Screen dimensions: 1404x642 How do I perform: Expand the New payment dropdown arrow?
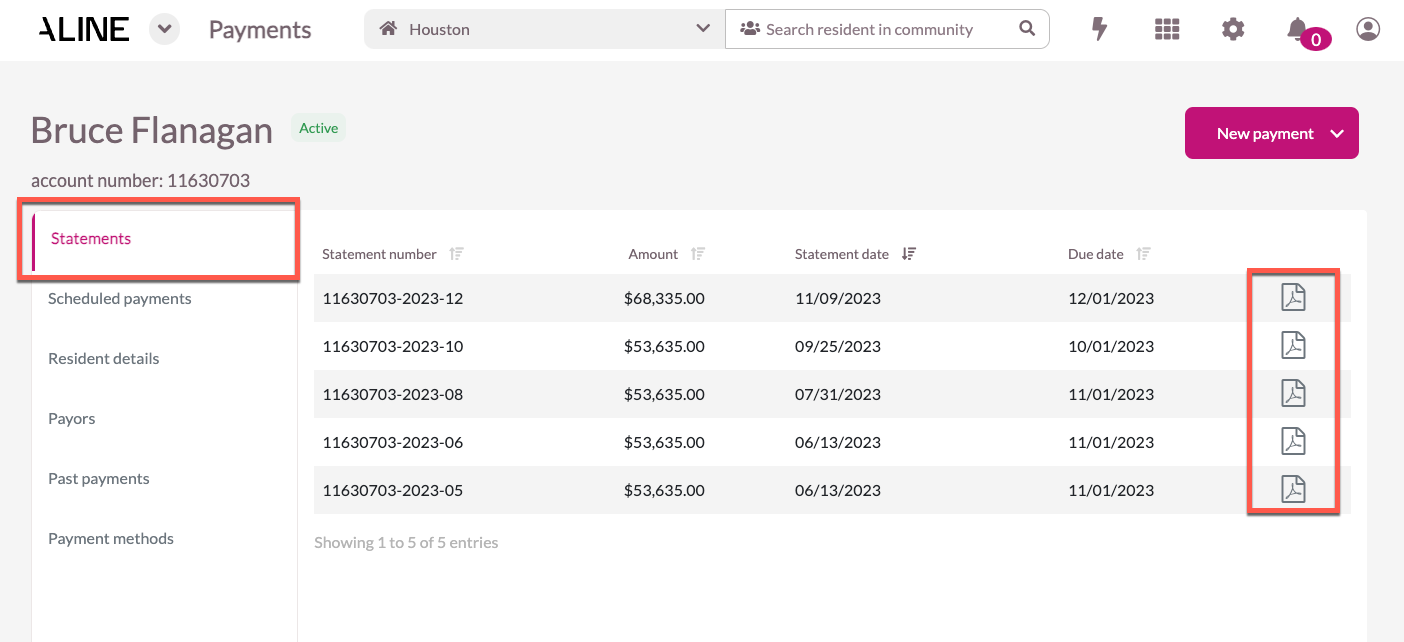coord(1338,133)
